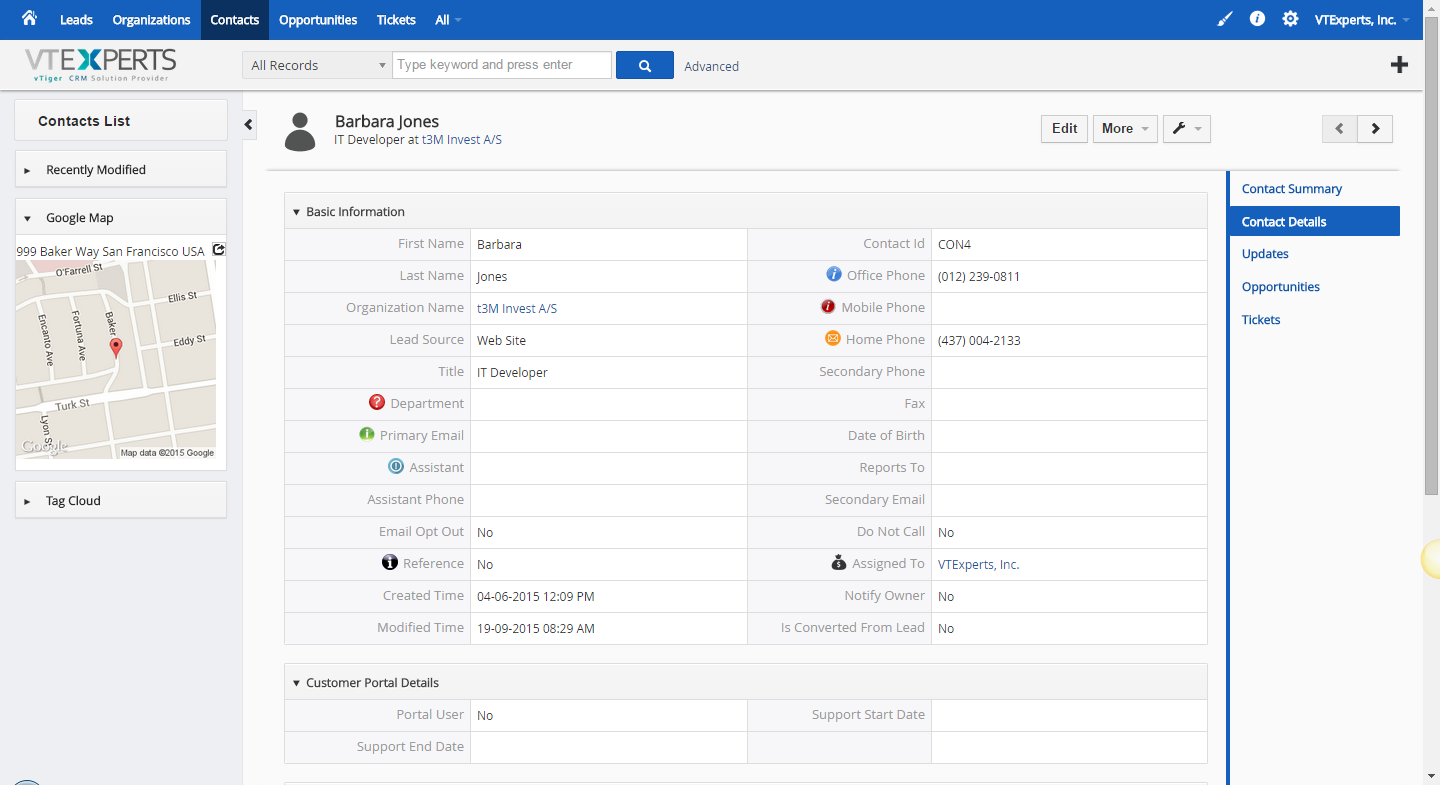Switch to the Contact Summary tab
1440x785 pixels.
pos(1292,189)
